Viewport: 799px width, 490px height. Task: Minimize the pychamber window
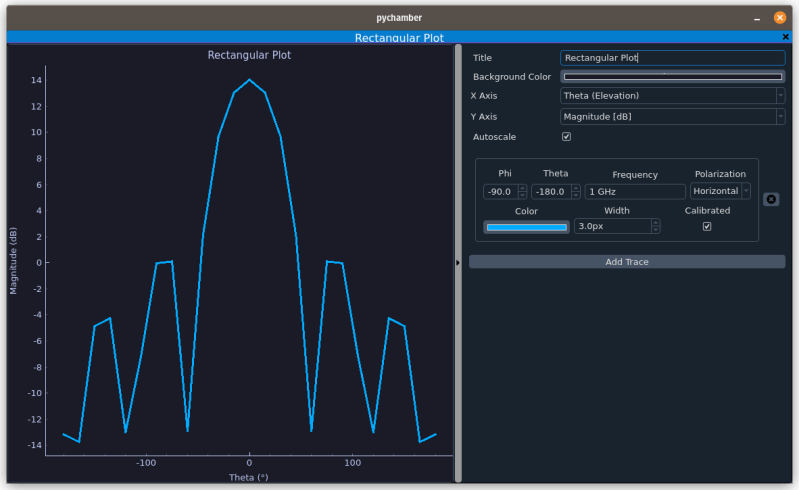[757, 18]
